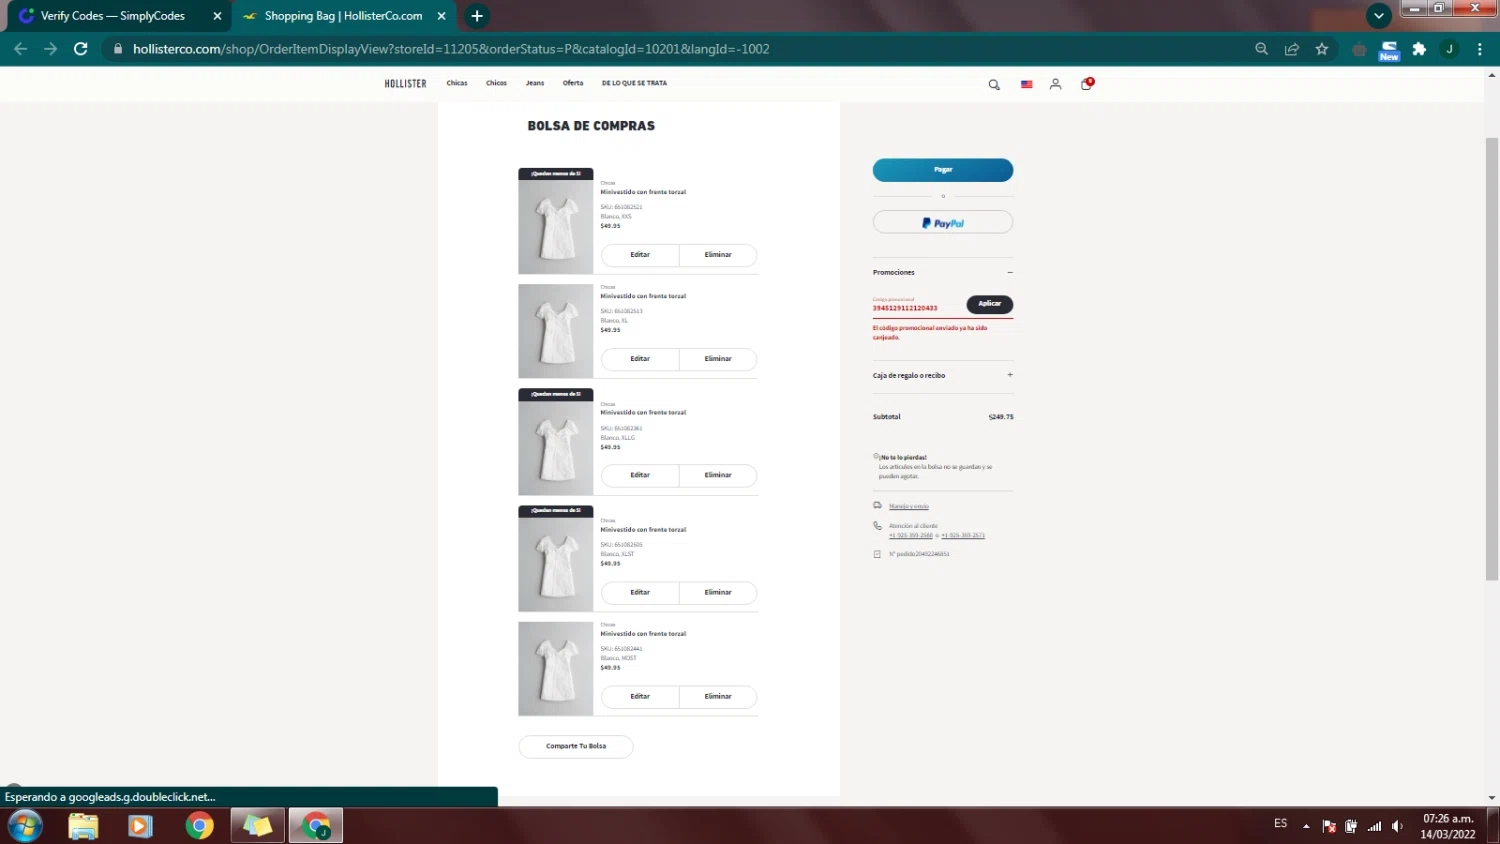Viewport: 1500px width, 844px height.
Task: Click Aplicar to apply promo code
Action: 990,304
